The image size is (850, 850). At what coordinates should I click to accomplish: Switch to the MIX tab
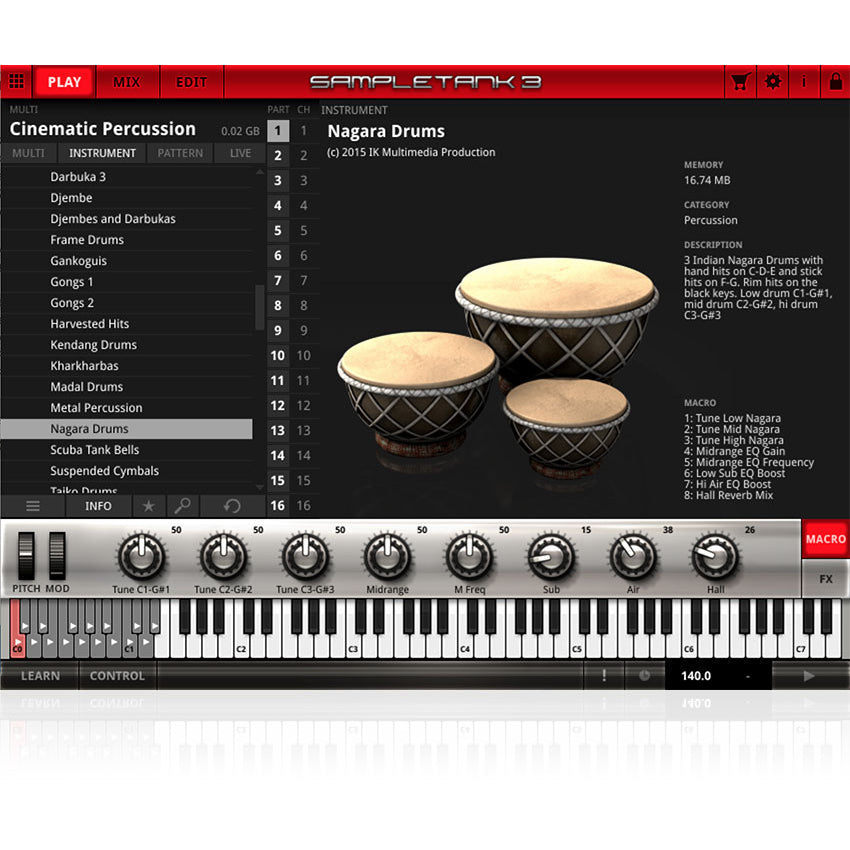127,81
